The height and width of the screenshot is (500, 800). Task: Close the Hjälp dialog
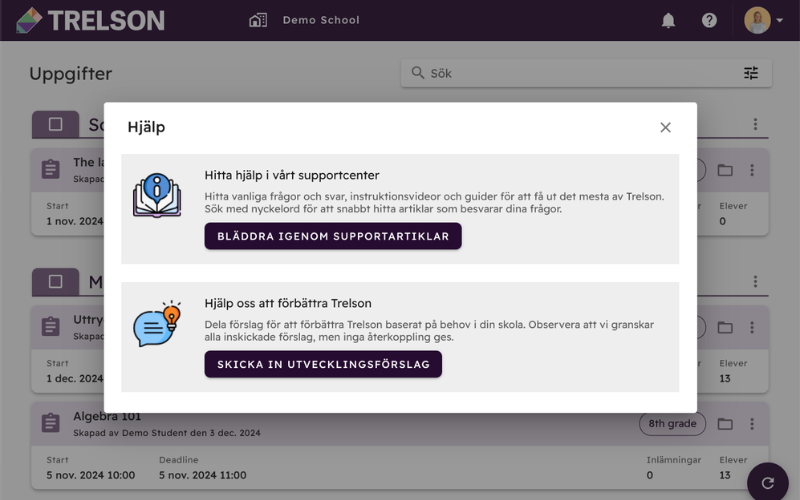[665, 128]
